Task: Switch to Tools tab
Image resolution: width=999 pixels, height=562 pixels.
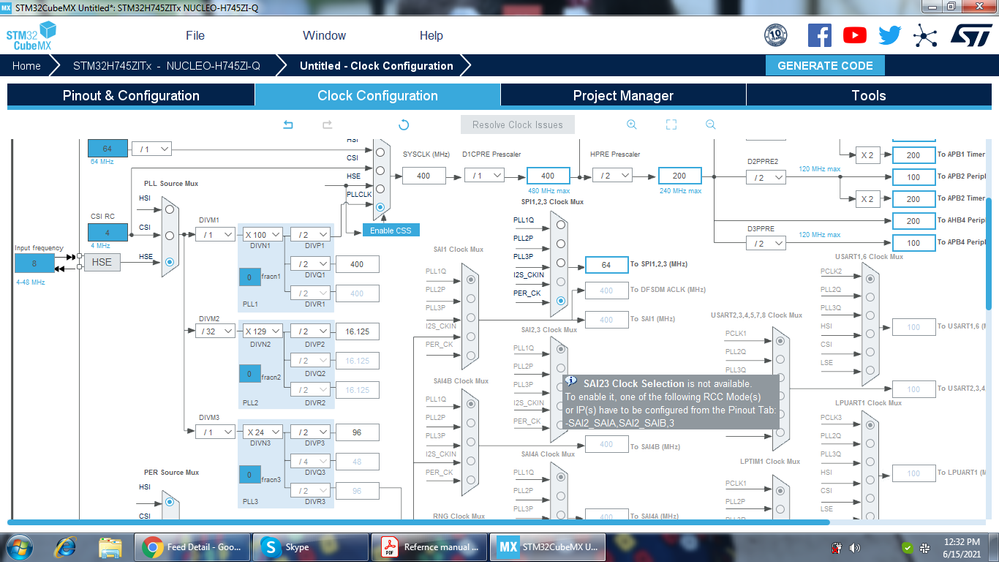Action: 869,96
